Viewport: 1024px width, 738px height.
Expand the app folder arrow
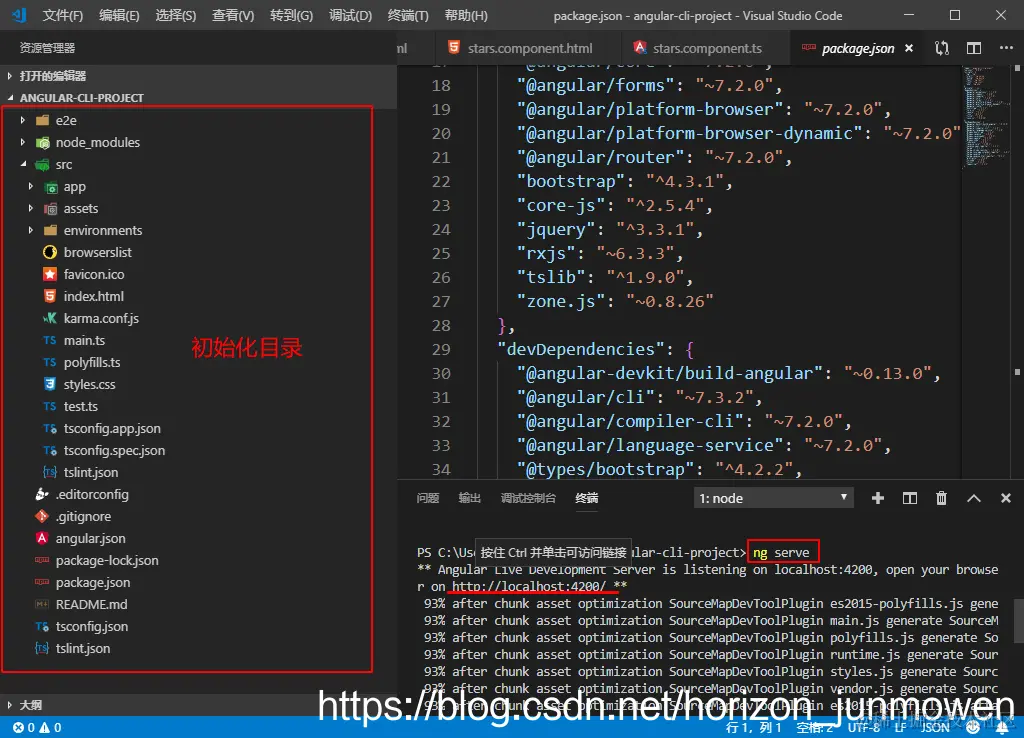[x=31, y=187]
